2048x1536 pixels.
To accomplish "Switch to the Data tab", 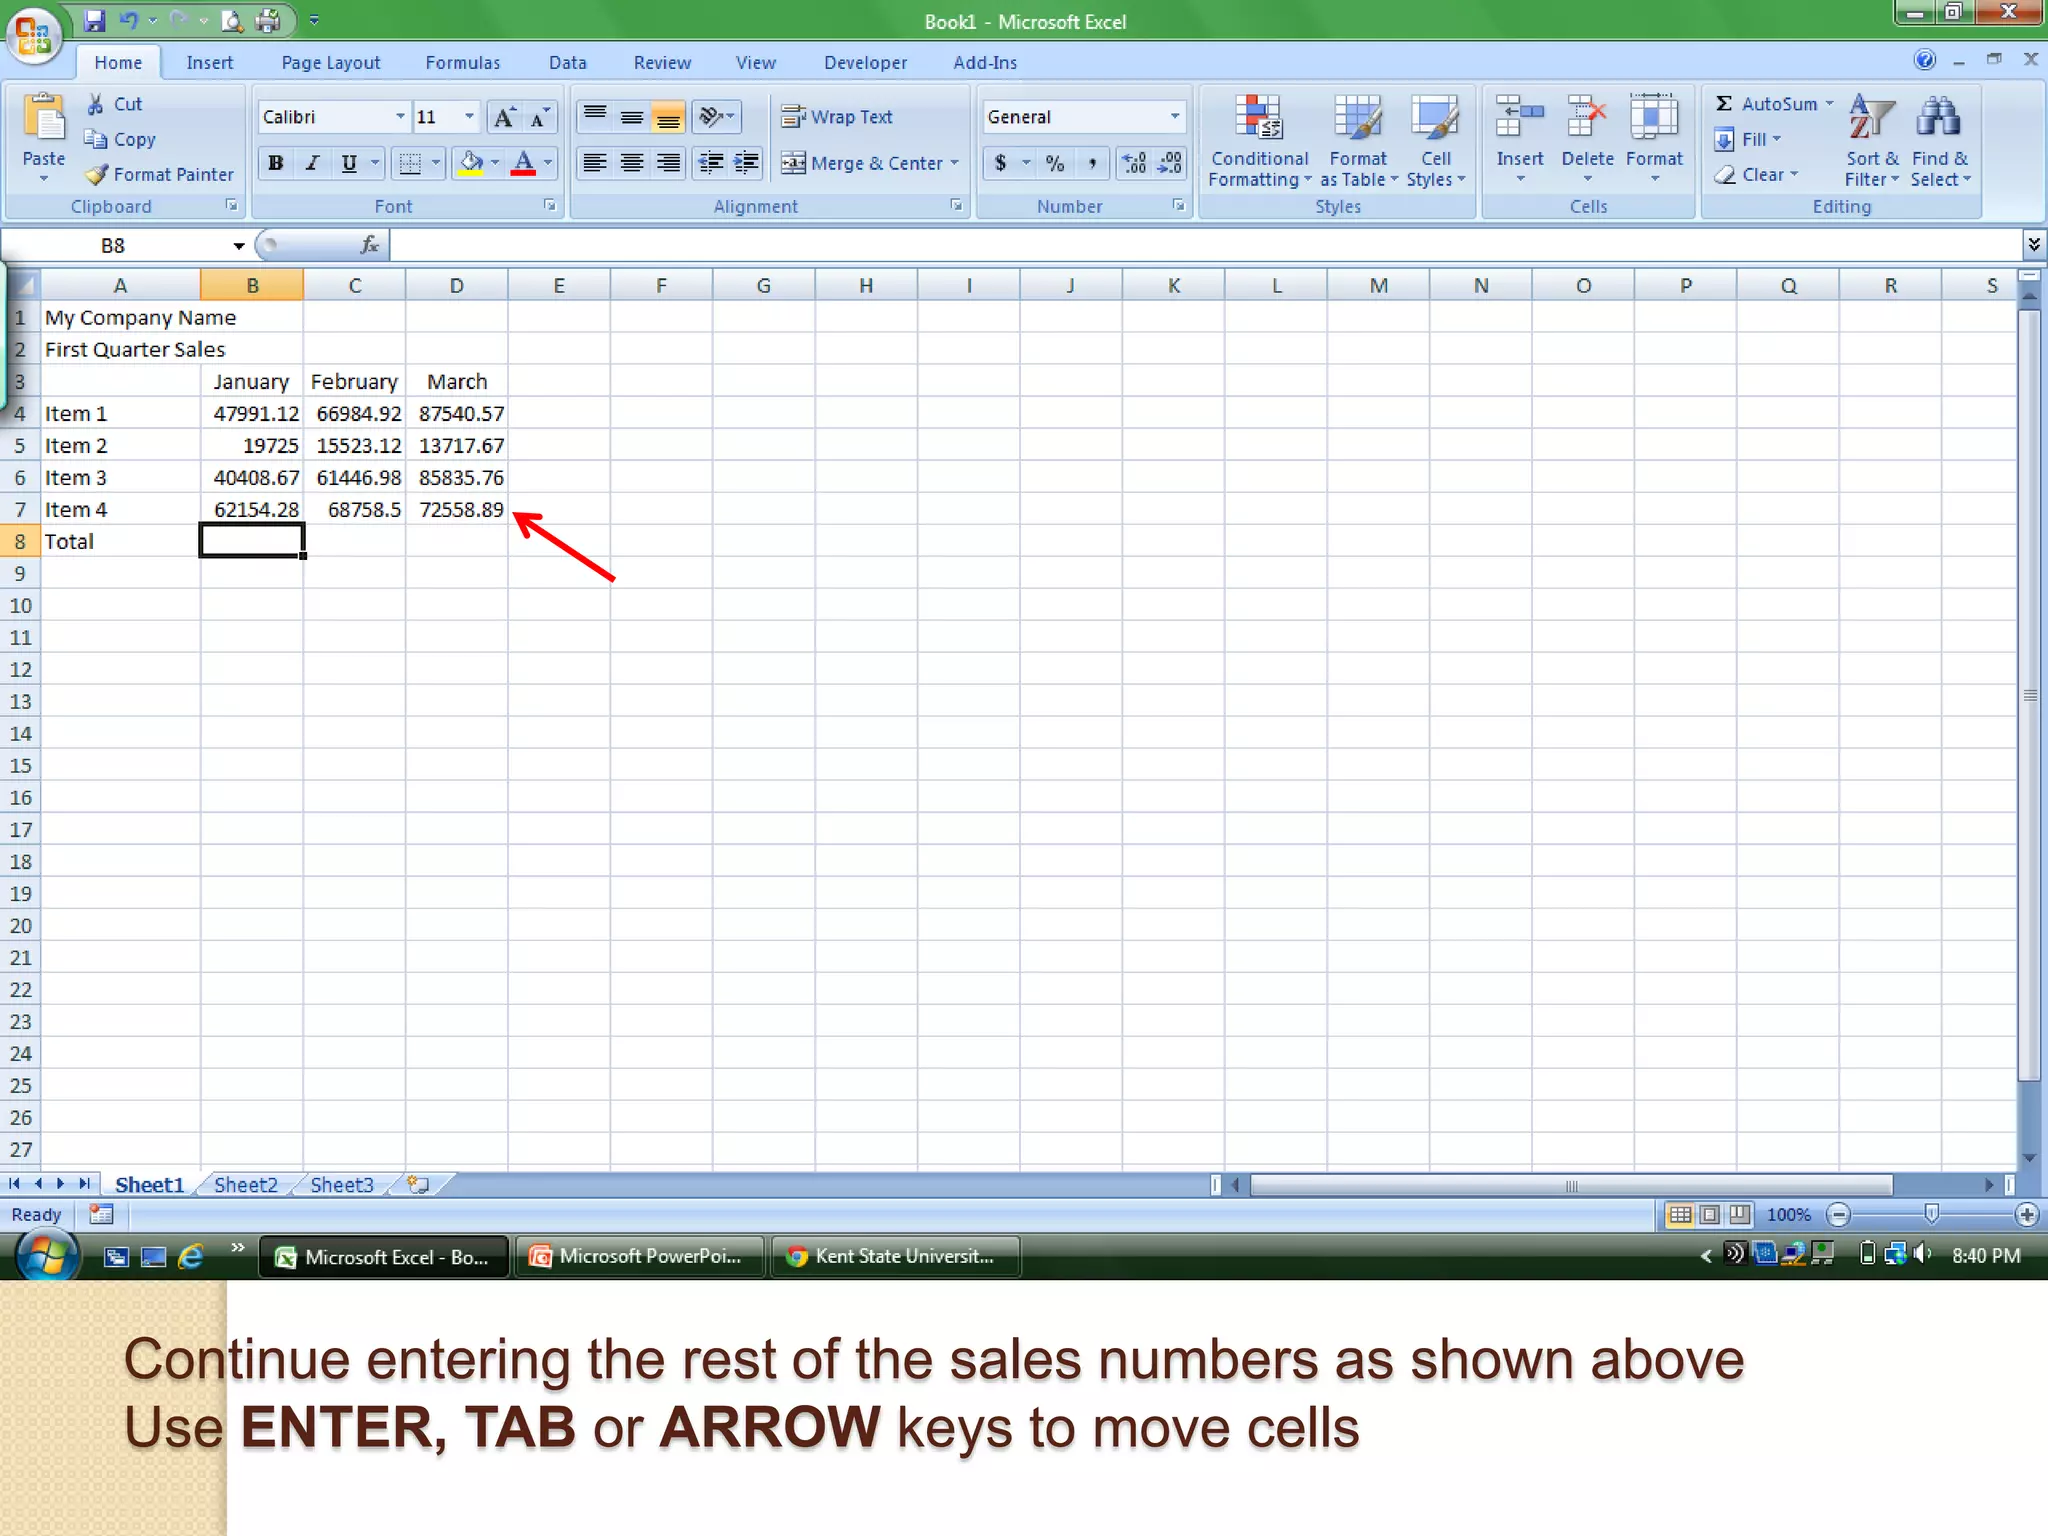I will coord(567,62).
